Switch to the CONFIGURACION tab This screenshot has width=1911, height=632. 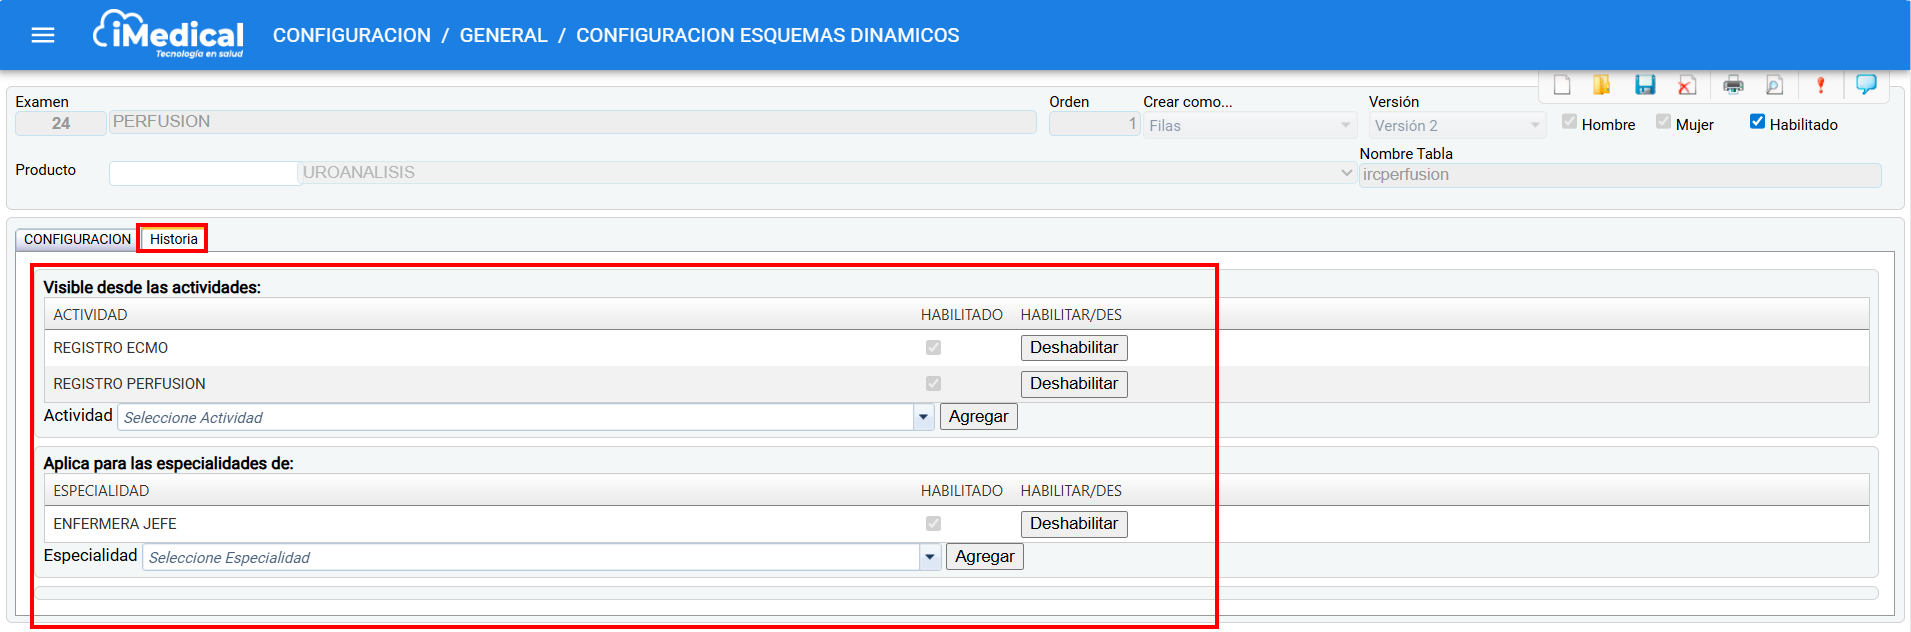tap(77, 239)
